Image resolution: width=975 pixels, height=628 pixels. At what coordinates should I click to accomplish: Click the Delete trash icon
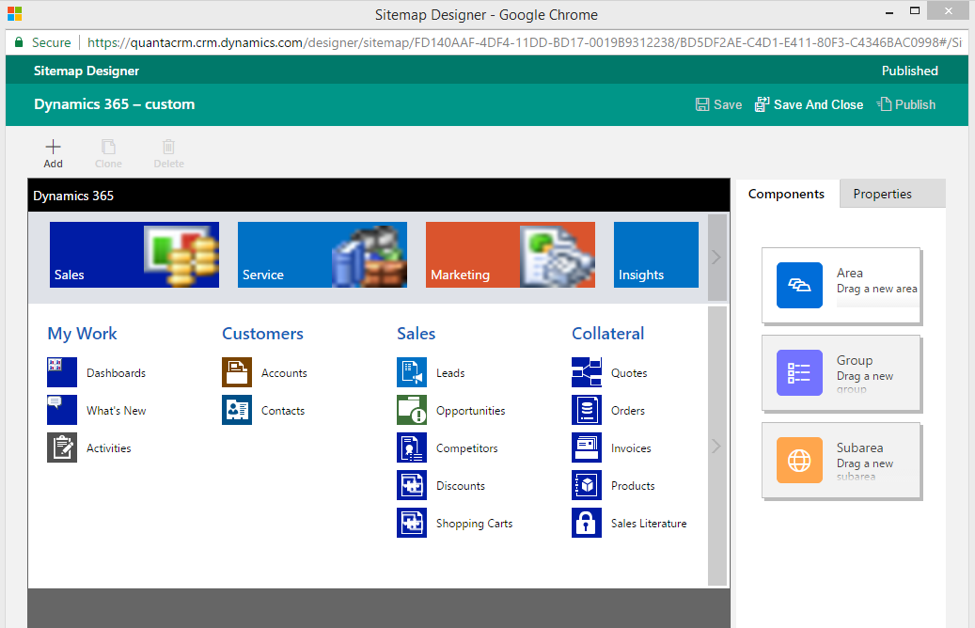point(169,147)
